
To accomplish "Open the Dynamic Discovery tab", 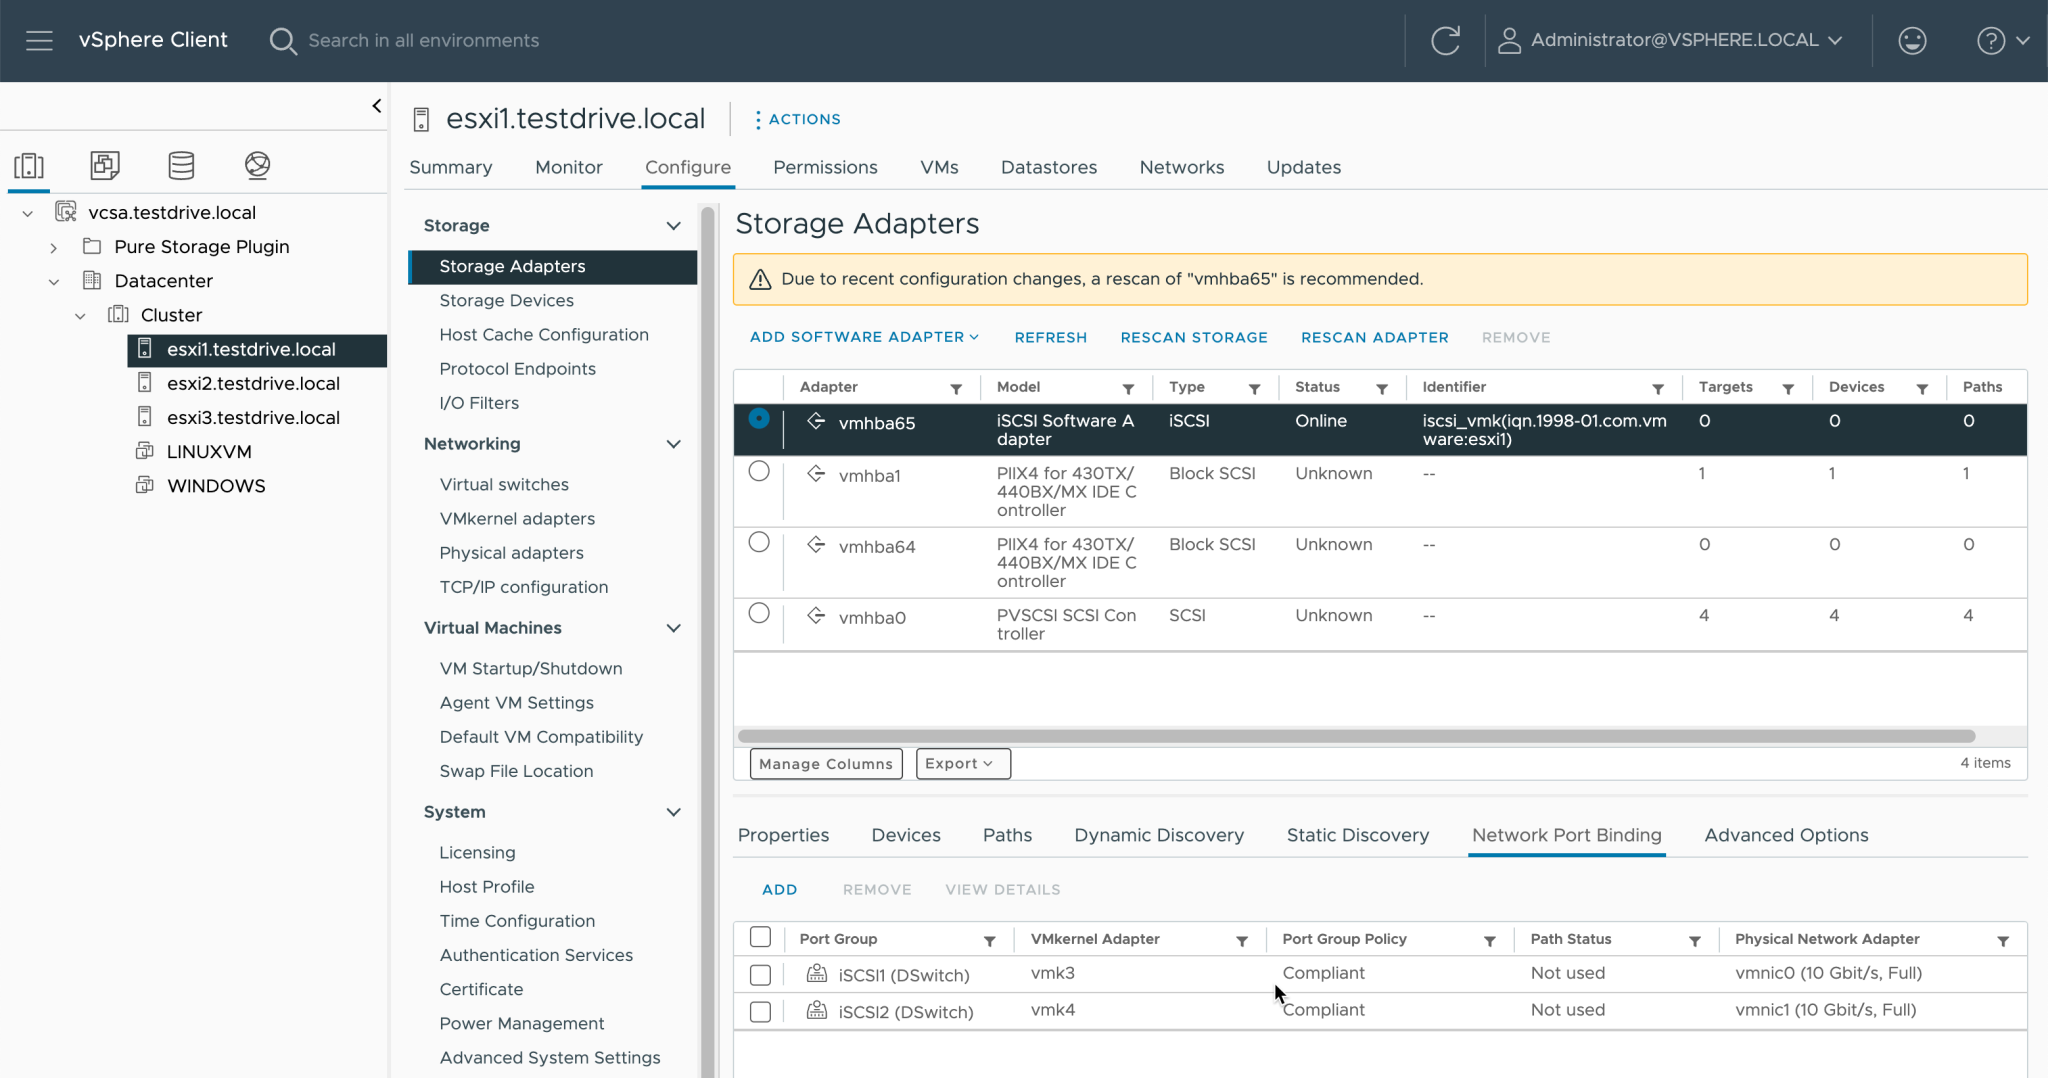I will point(1158,835).
